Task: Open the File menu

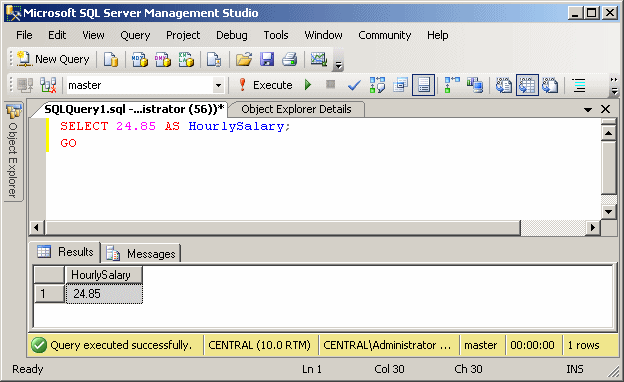Action: click(24, 35)
